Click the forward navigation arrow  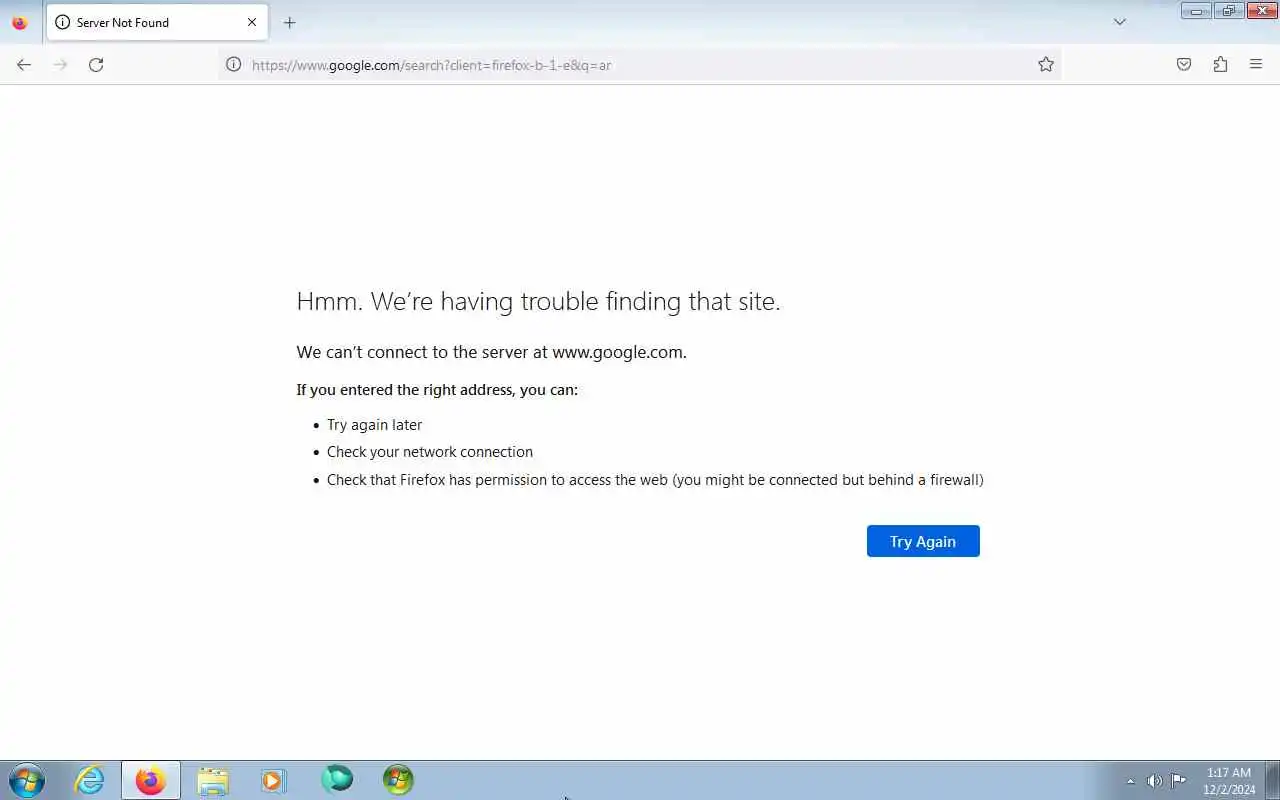click(60, 64)
